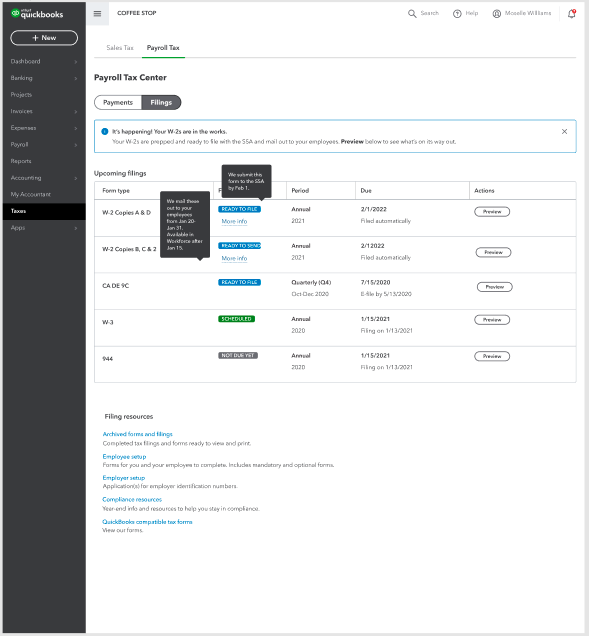
Task: Switch to the Payments toggle
Action: 118,102
